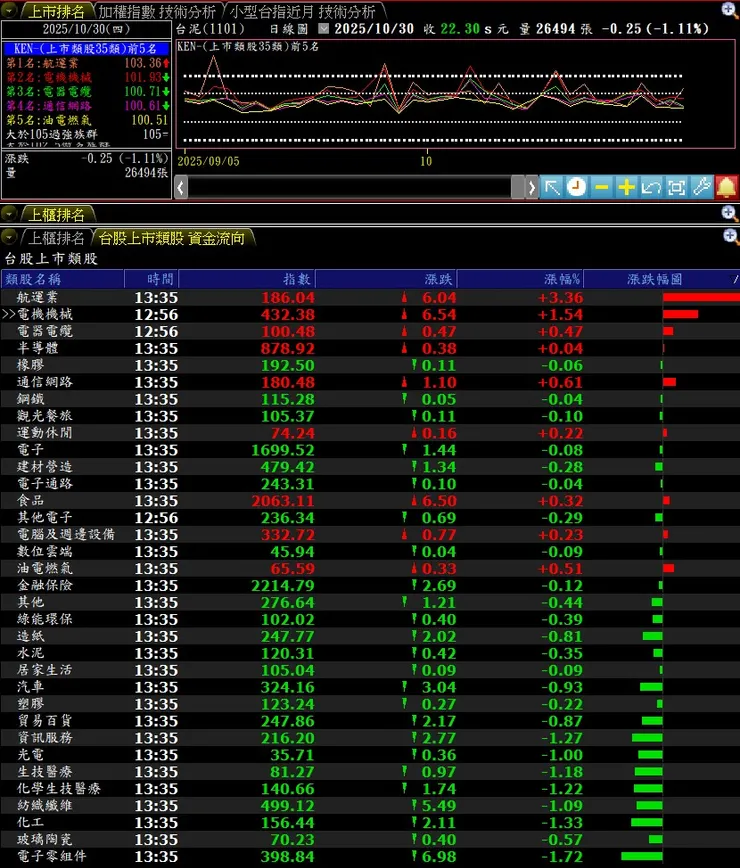Select 觀光餐旅 sector row
The image size is (740, 868).
(370, 416)
